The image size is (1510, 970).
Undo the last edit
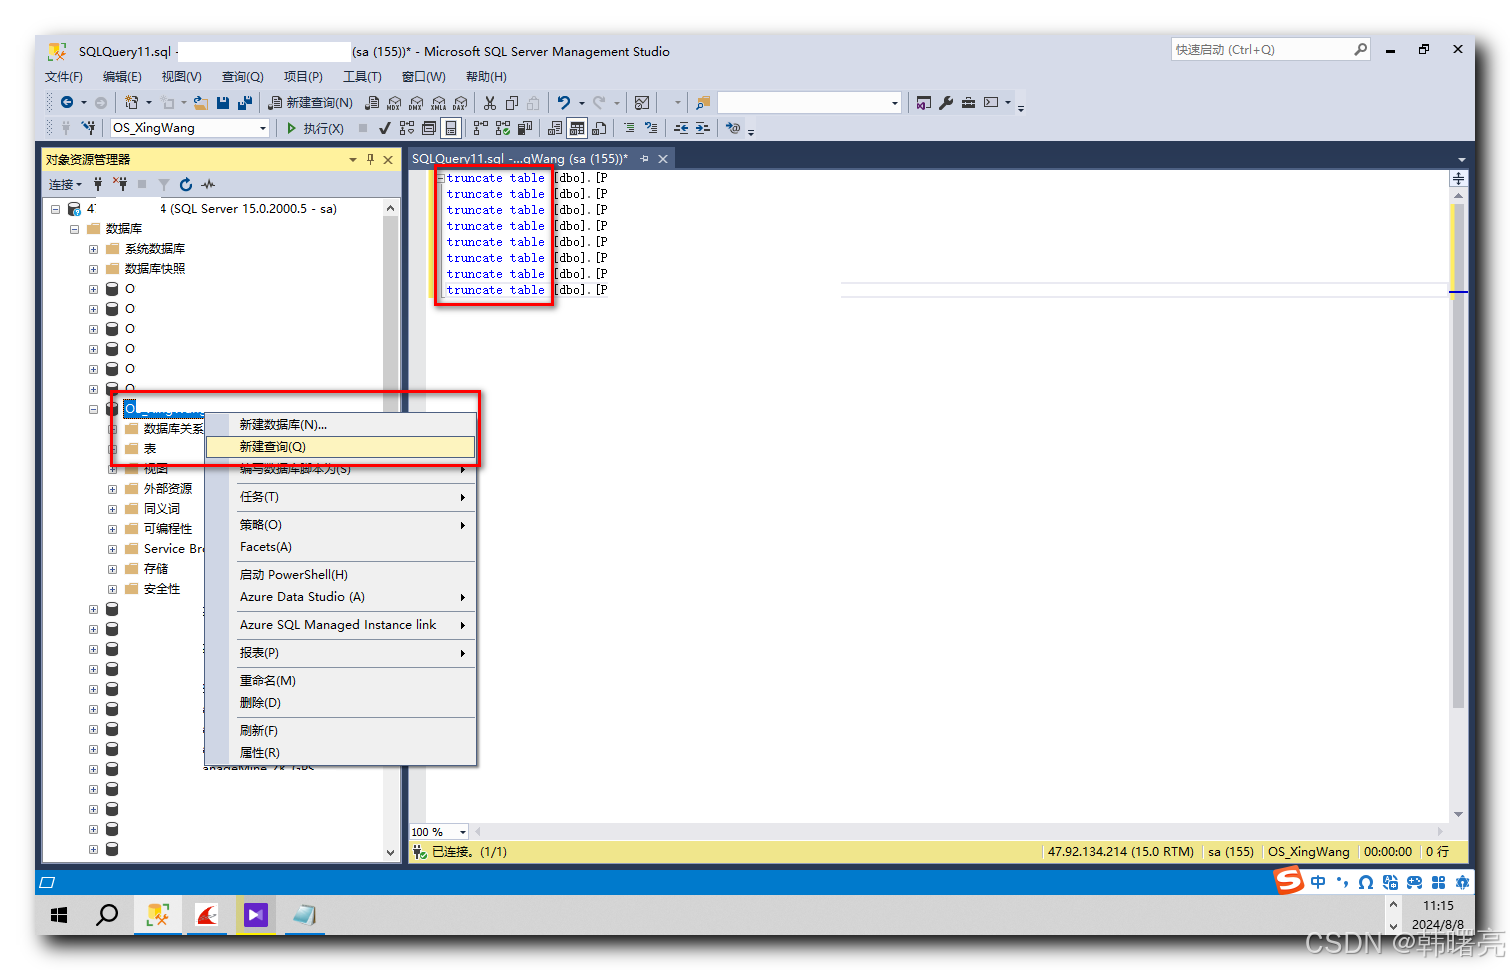pos(564,102)
